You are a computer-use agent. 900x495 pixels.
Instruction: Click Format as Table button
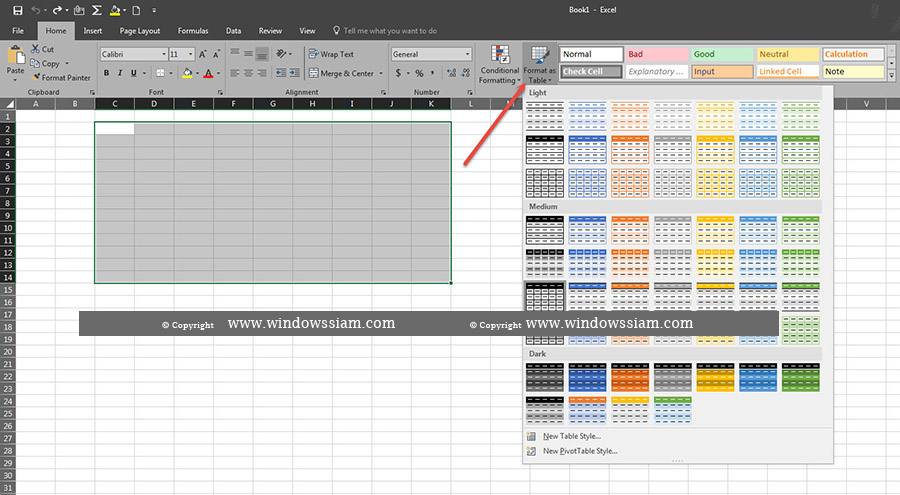[540, 64]
